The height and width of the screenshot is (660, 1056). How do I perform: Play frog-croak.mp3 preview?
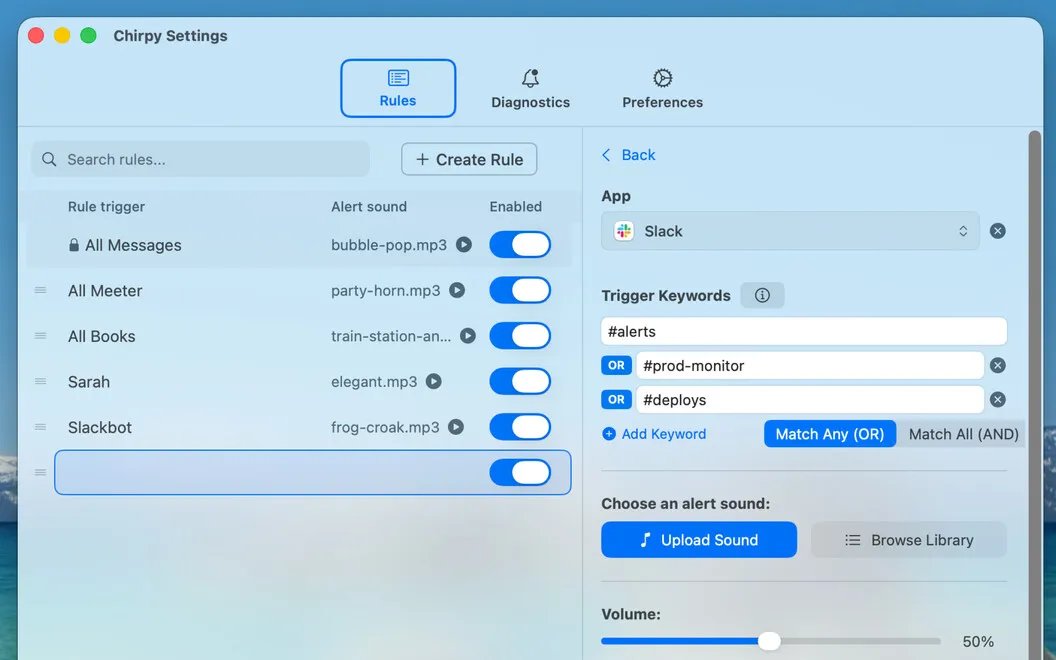pyautogui.click(x=456, y=427)
